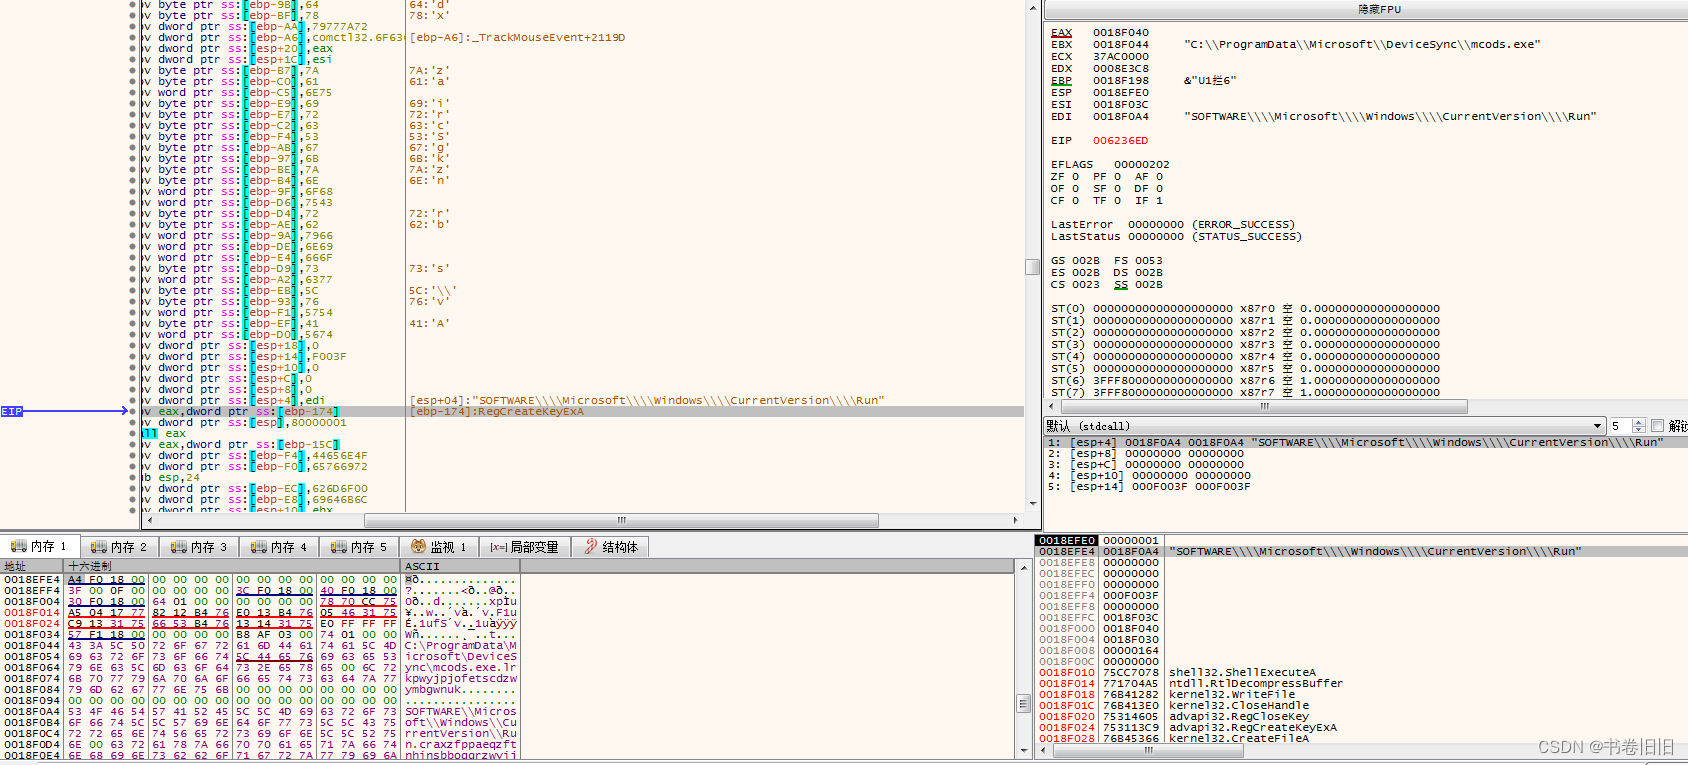Click the IF flag value
Image resolution: width=1688 pixels, height=765 pixels.
click(1160, 201)
